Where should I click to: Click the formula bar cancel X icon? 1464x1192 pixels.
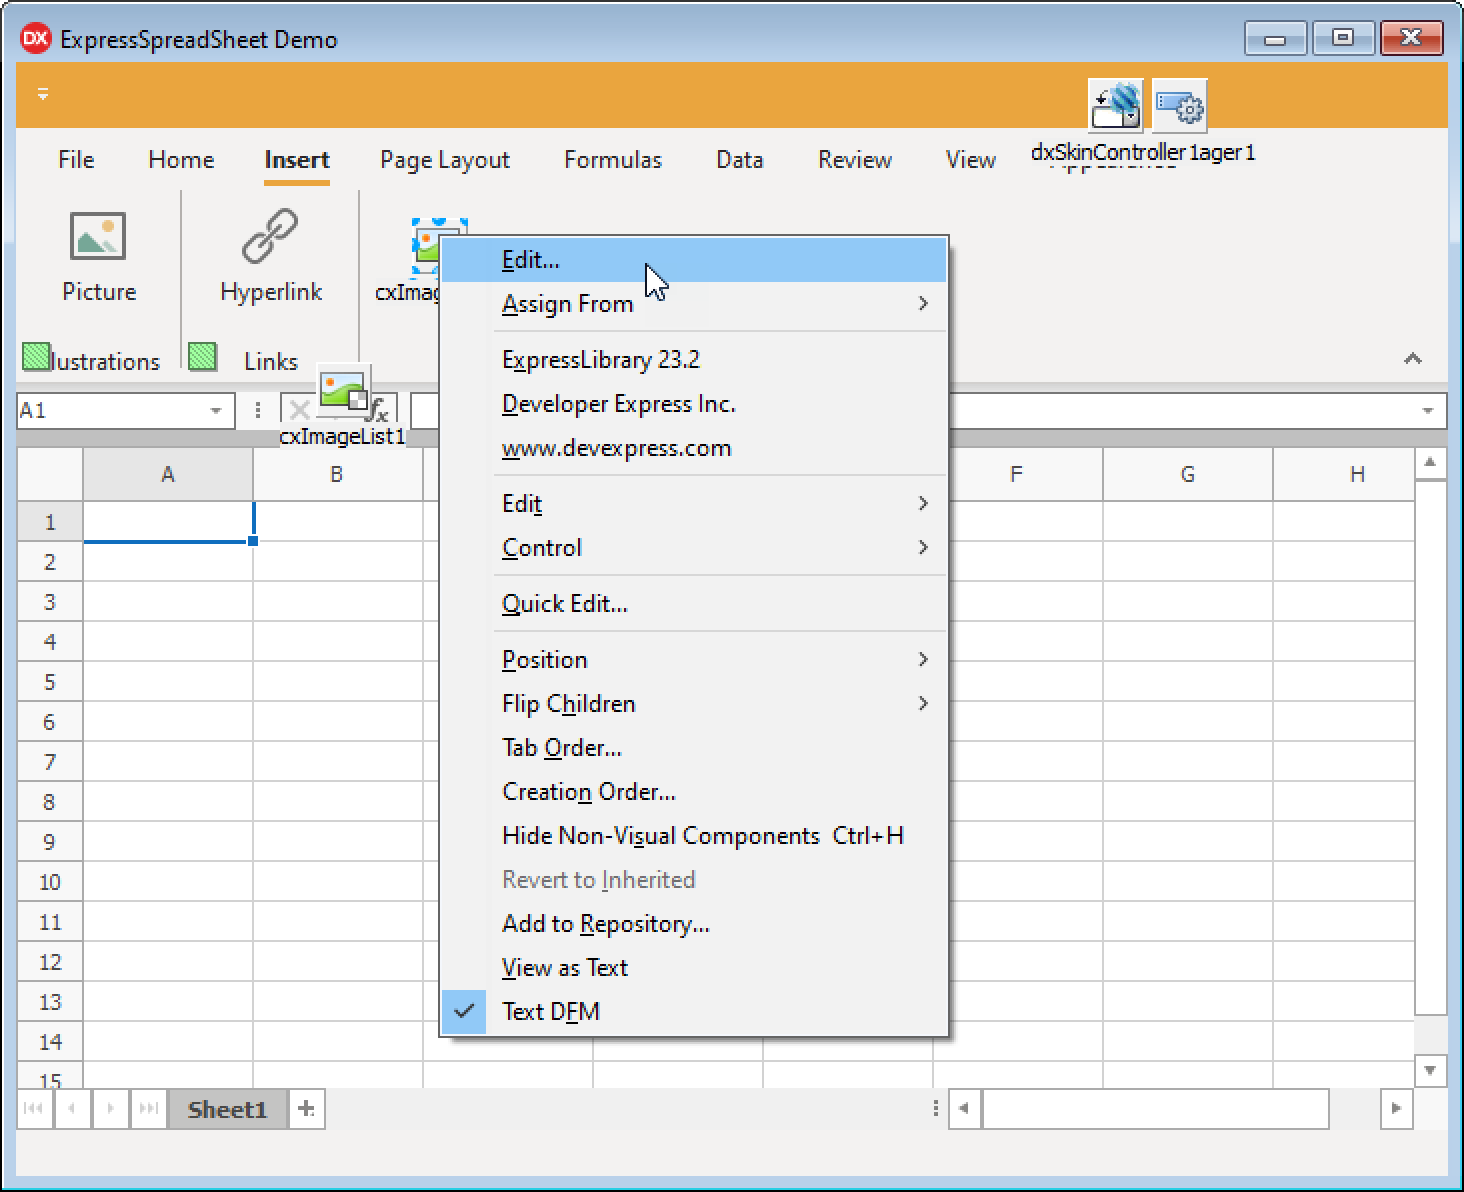point(298,410)
